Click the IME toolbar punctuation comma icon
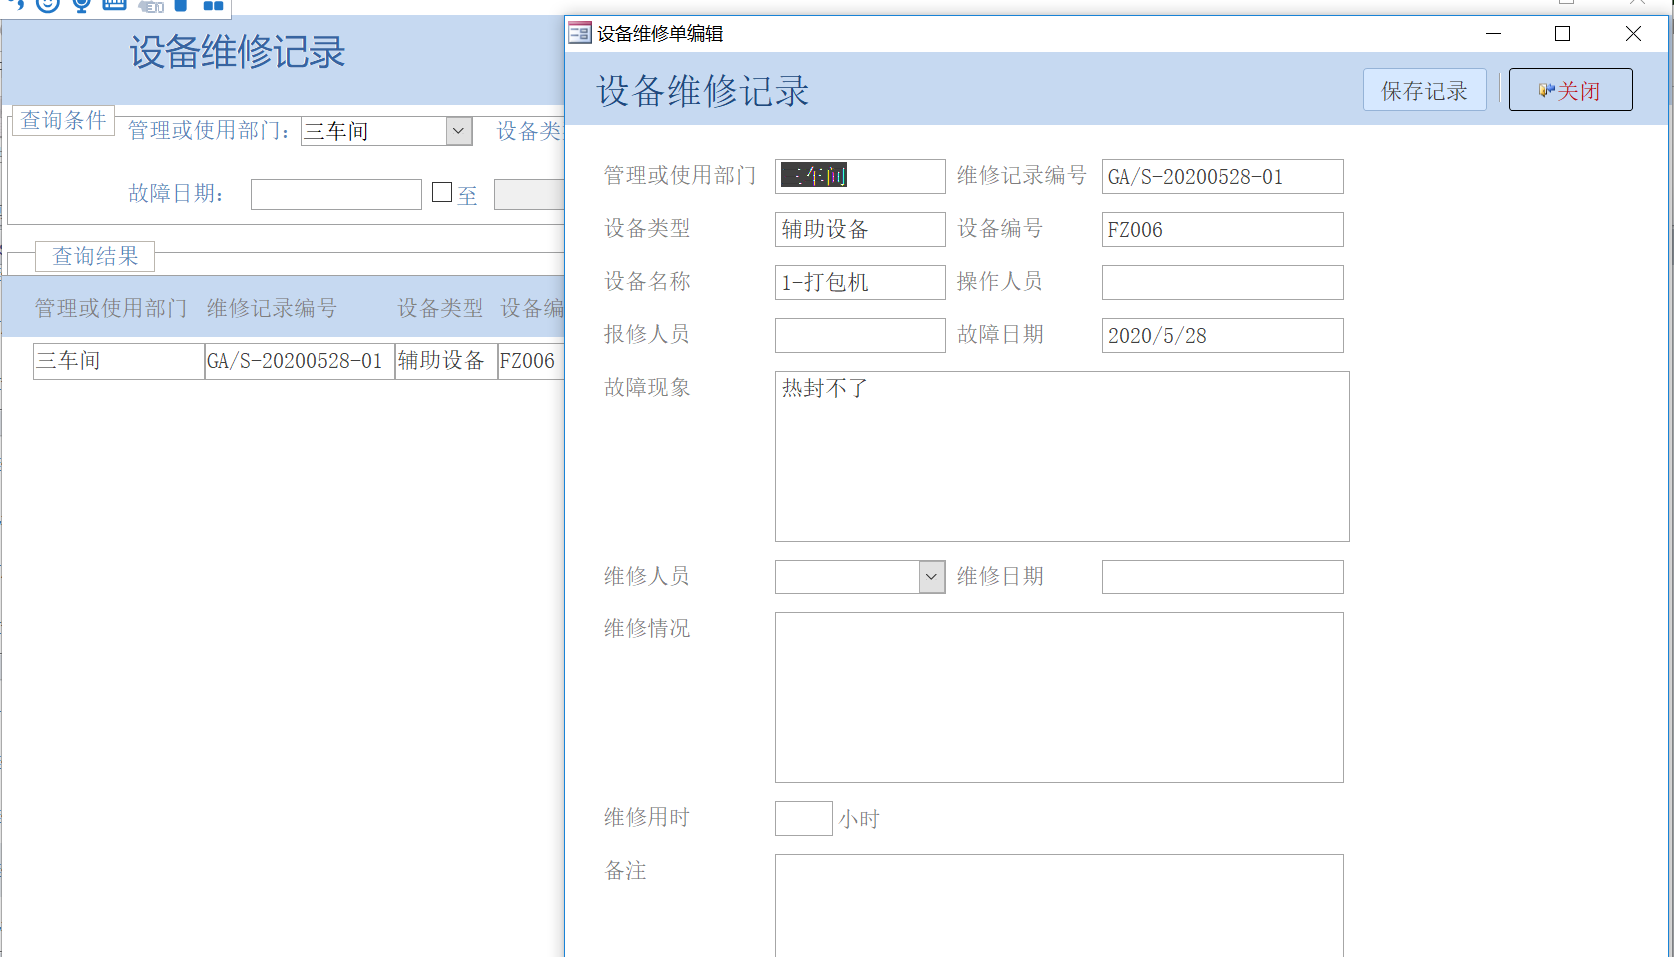Image resolution: width=1674 pixels, height=957 pixels. click(x=17, y=4)
